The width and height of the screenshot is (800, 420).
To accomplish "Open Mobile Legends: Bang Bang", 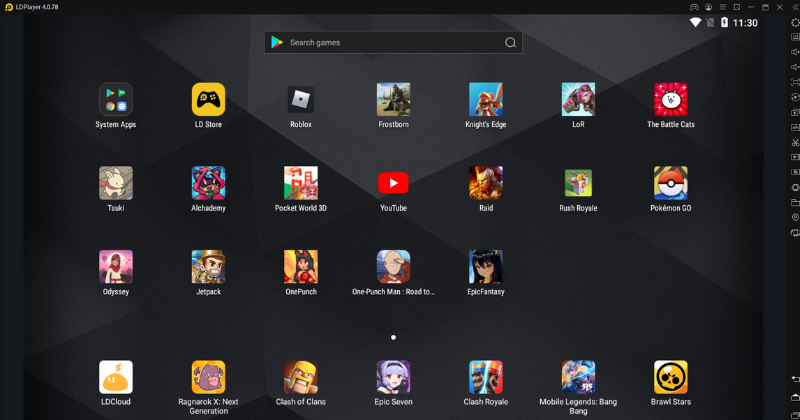I will [578, 377].
